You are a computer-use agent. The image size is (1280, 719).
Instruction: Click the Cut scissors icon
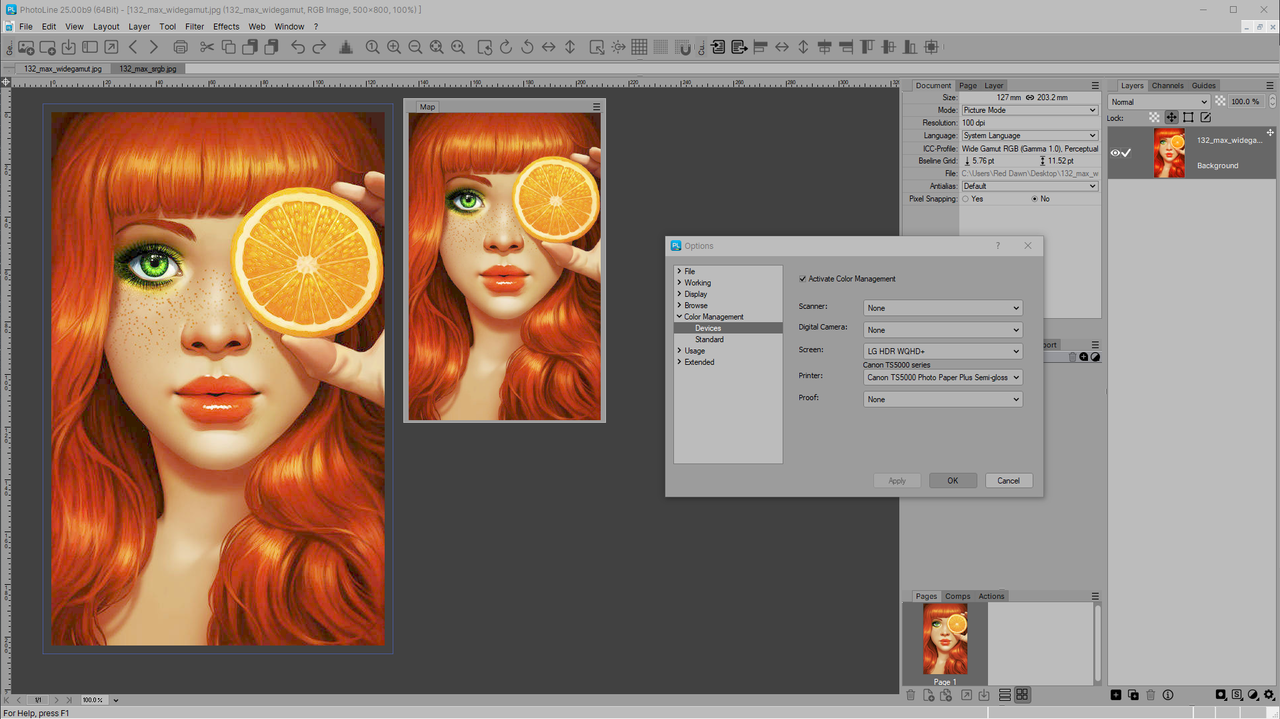tap(207, 47)
